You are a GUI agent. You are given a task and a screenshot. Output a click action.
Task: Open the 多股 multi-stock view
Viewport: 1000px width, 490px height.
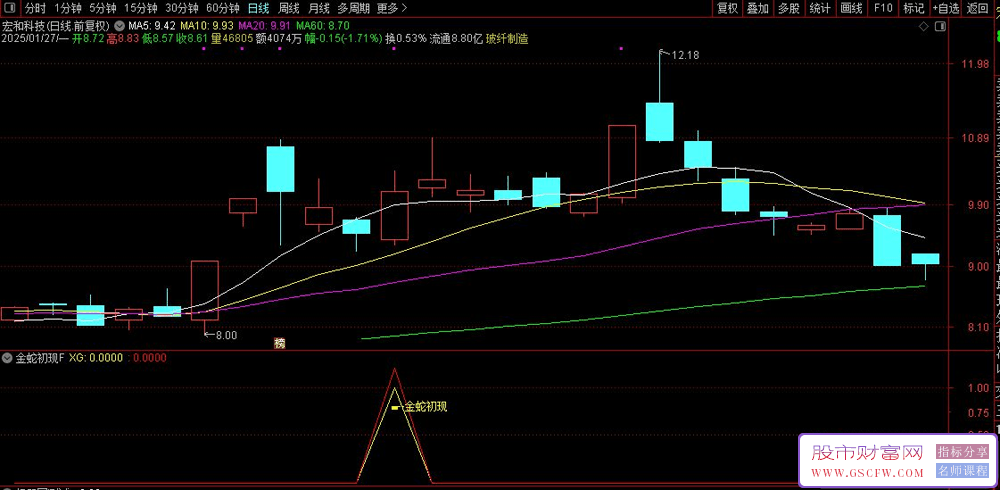point(789,8)
